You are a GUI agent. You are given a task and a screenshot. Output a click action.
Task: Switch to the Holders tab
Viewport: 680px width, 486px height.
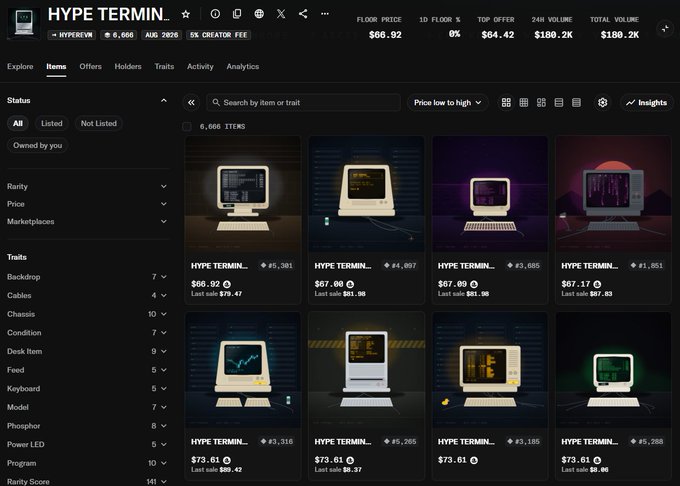pyautogui.click(x=128, y=66)
